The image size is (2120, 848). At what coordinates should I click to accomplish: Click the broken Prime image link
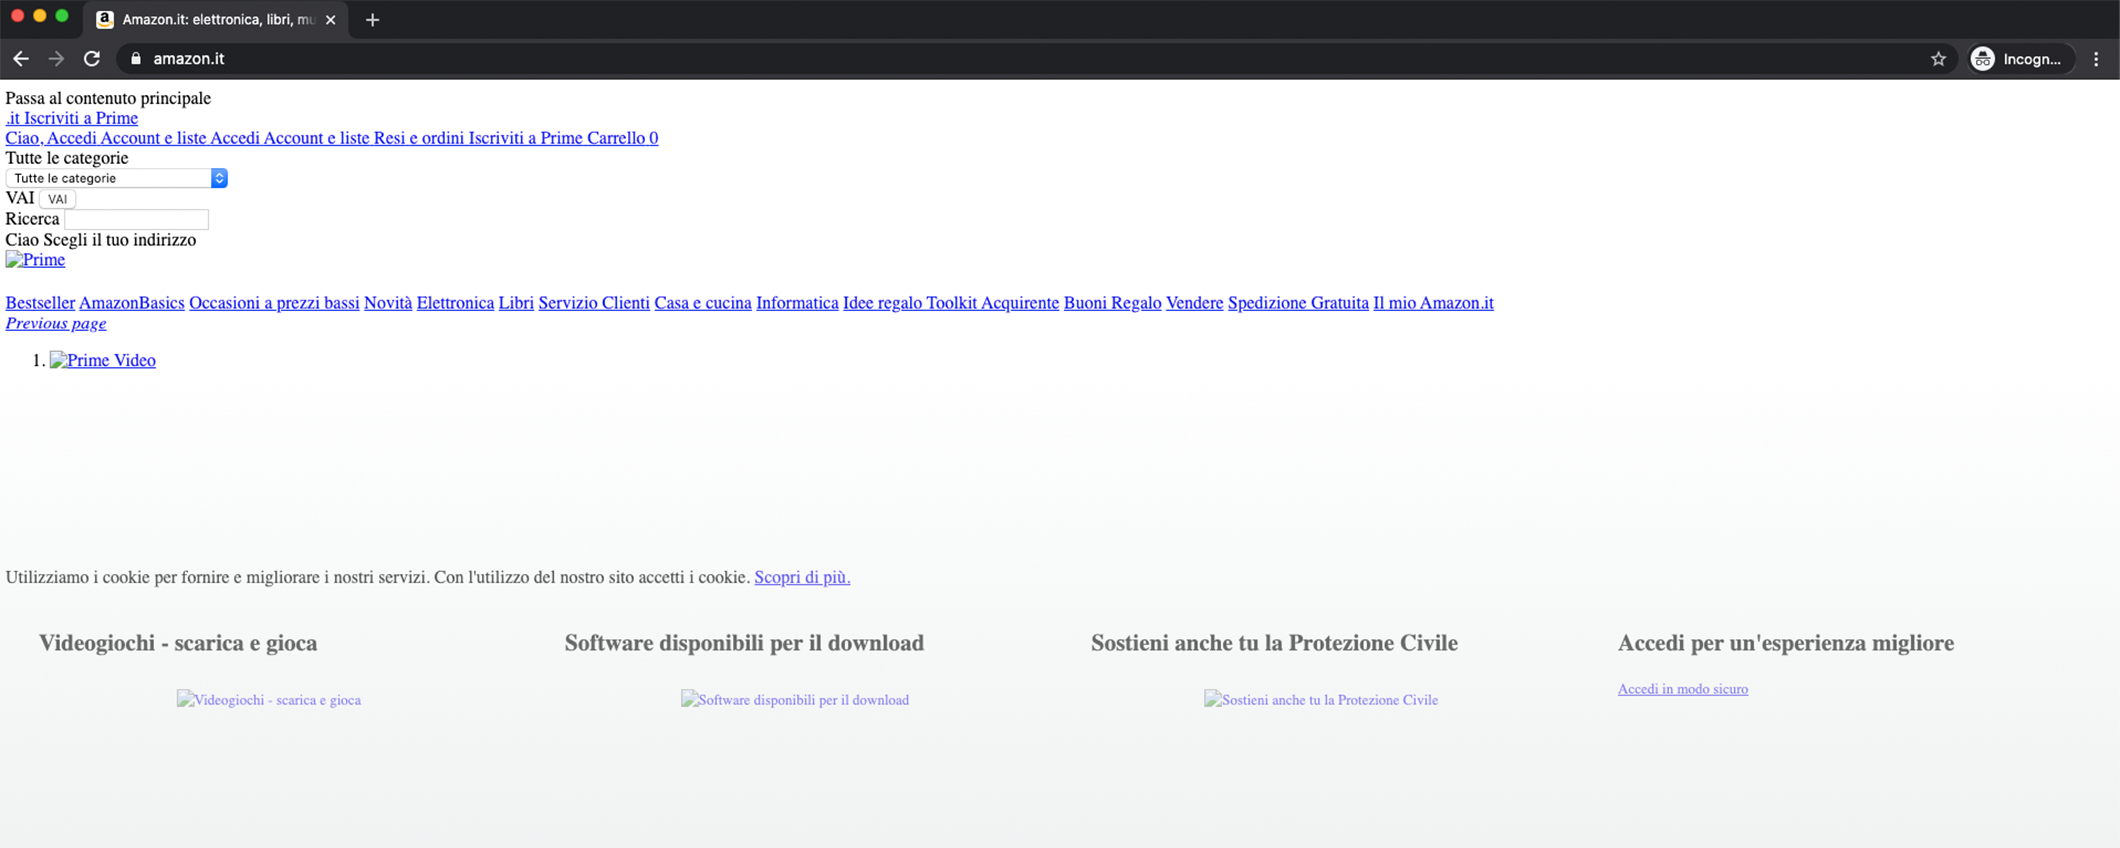pos(35,260)
